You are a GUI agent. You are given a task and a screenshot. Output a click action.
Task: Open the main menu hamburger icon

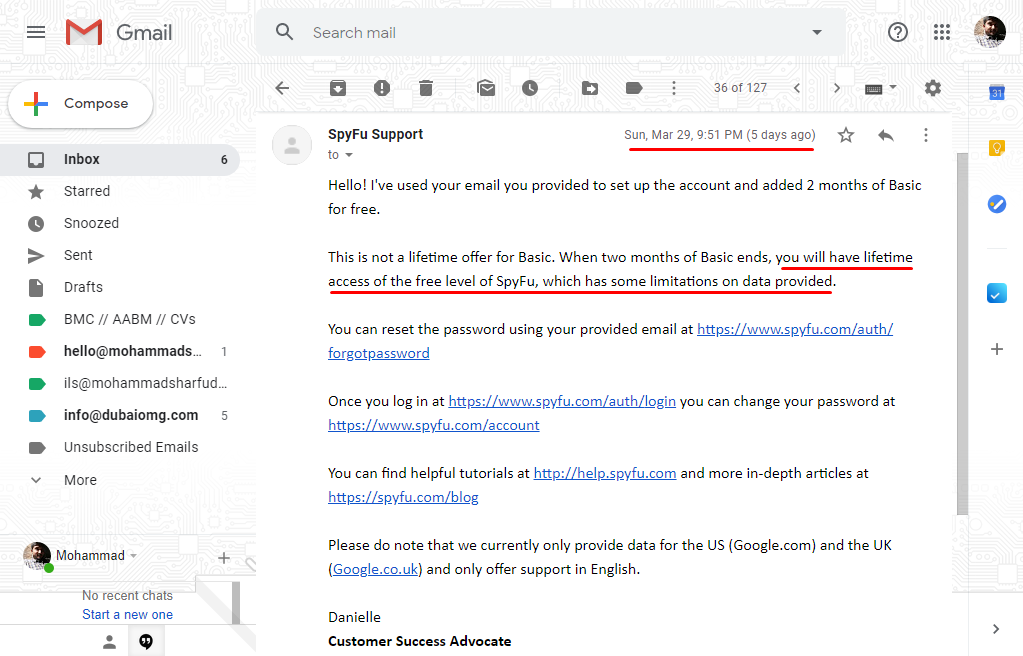click(36, 32)
